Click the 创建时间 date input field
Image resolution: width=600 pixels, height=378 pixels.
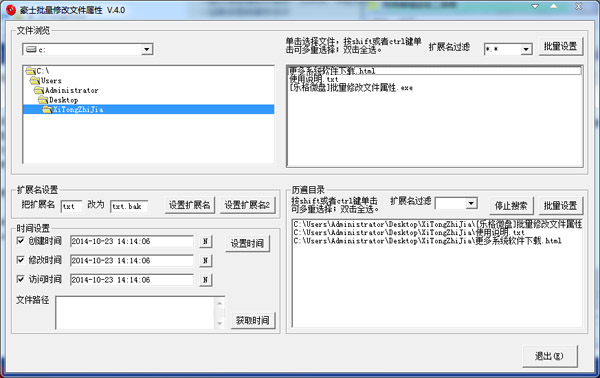click(132, 241)
